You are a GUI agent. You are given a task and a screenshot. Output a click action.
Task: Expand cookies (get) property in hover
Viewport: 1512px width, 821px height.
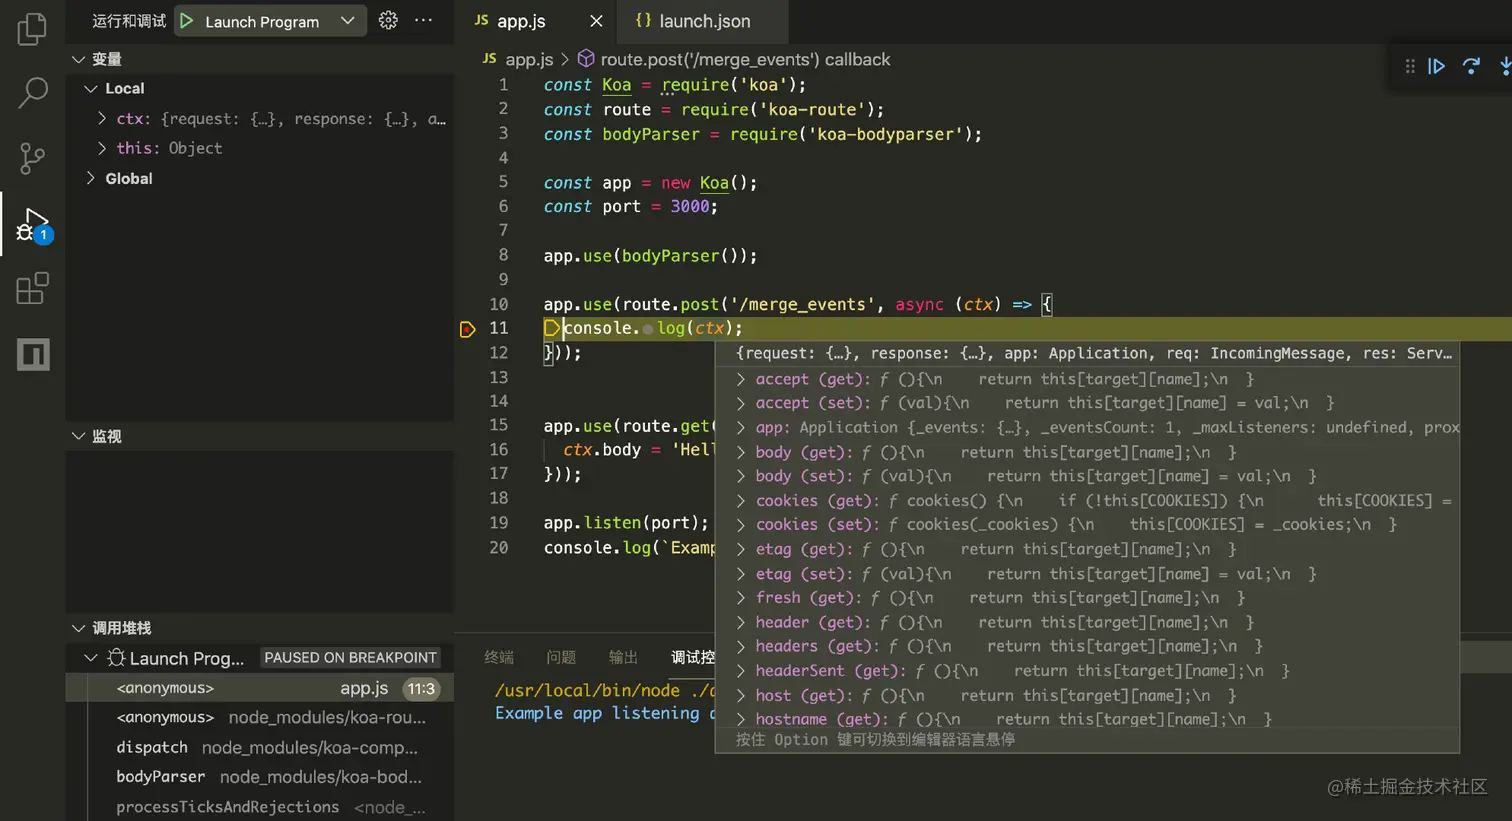pos(741,500)
